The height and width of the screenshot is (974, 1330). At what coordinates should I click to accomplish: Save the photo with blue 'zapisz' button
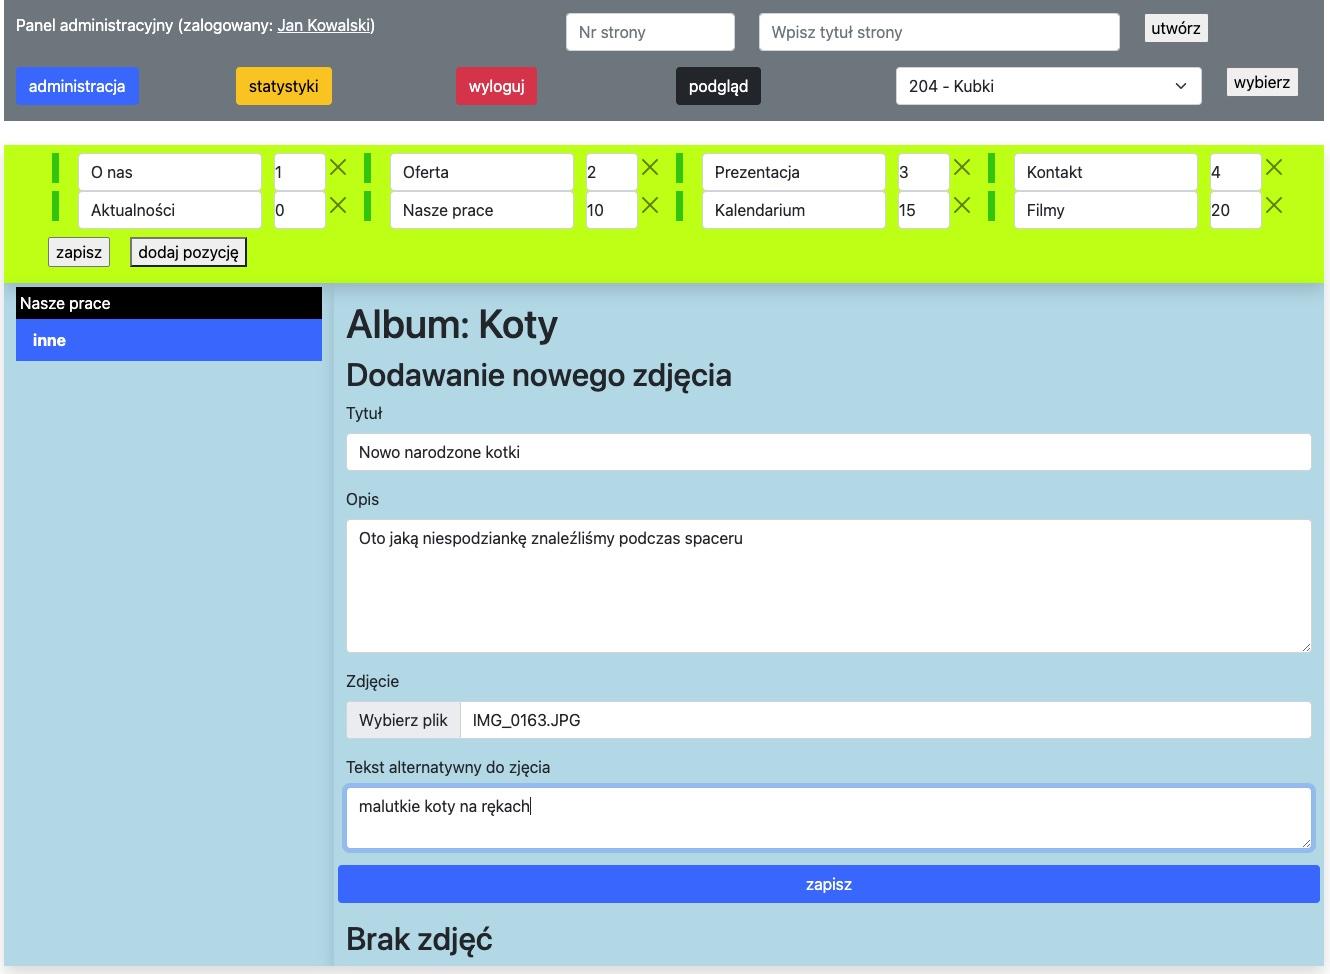[x=828, y=884]
